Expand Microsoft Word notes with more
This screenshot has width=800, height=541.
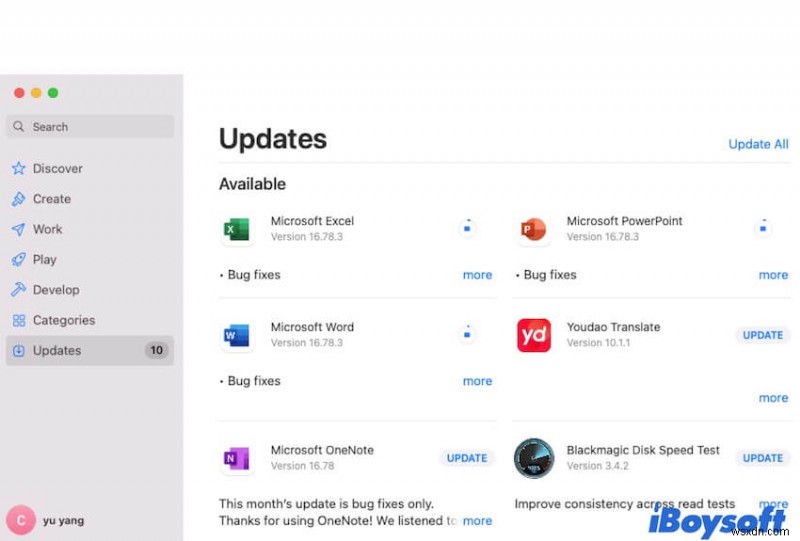click(x=478, y=381)
